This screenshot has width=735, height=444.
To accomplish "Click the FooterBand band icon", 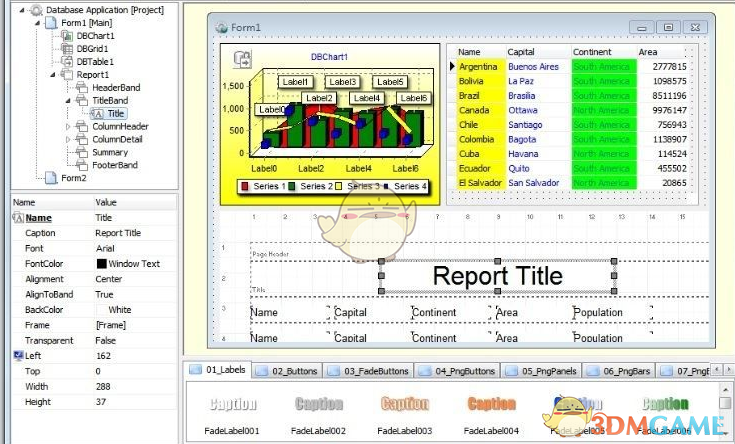I will tap(82, 165).
